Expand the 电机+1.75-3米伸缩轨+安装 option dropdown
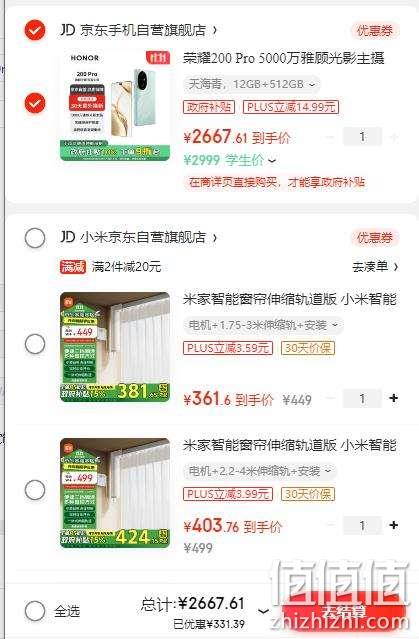This screenshot has width=419, height=639. pyautogui.click(x=263, y=325)
